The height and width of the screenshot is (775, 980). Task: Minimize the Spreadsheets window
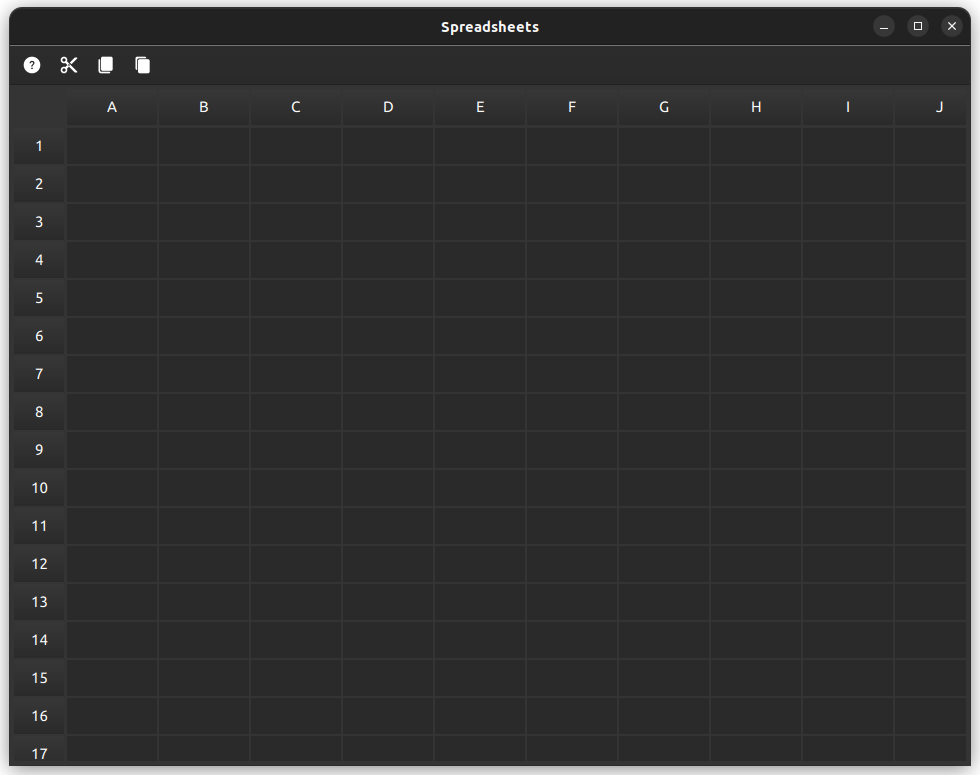click(x=884, y=26)
